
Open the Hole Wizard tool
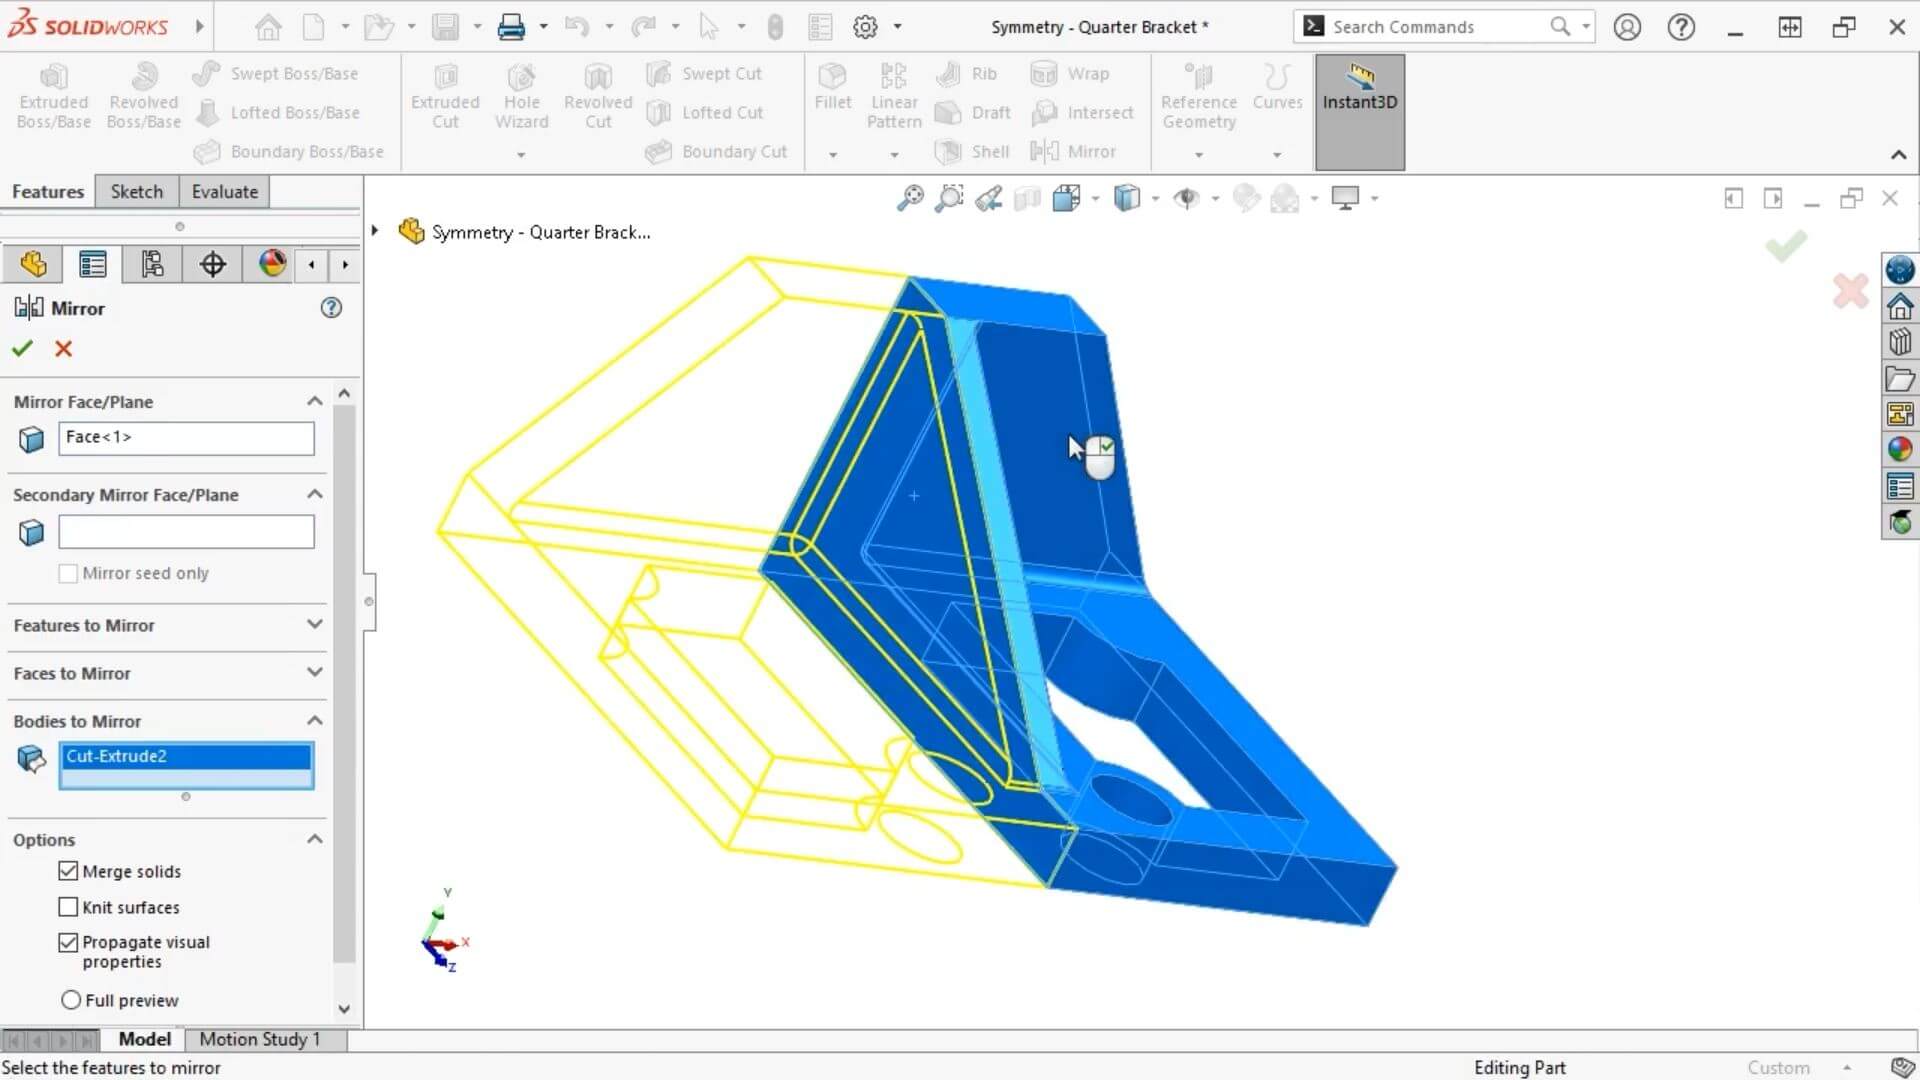click(x=521, y=95)
